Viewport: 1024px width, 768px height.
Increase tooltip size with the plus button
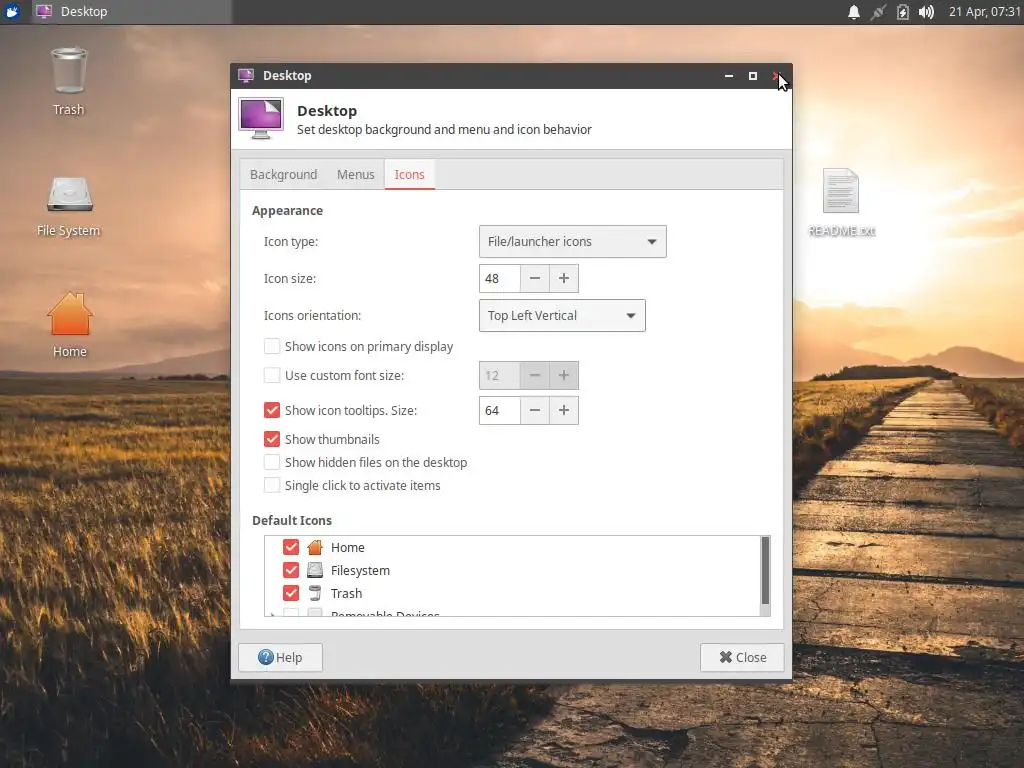(564, 410)
